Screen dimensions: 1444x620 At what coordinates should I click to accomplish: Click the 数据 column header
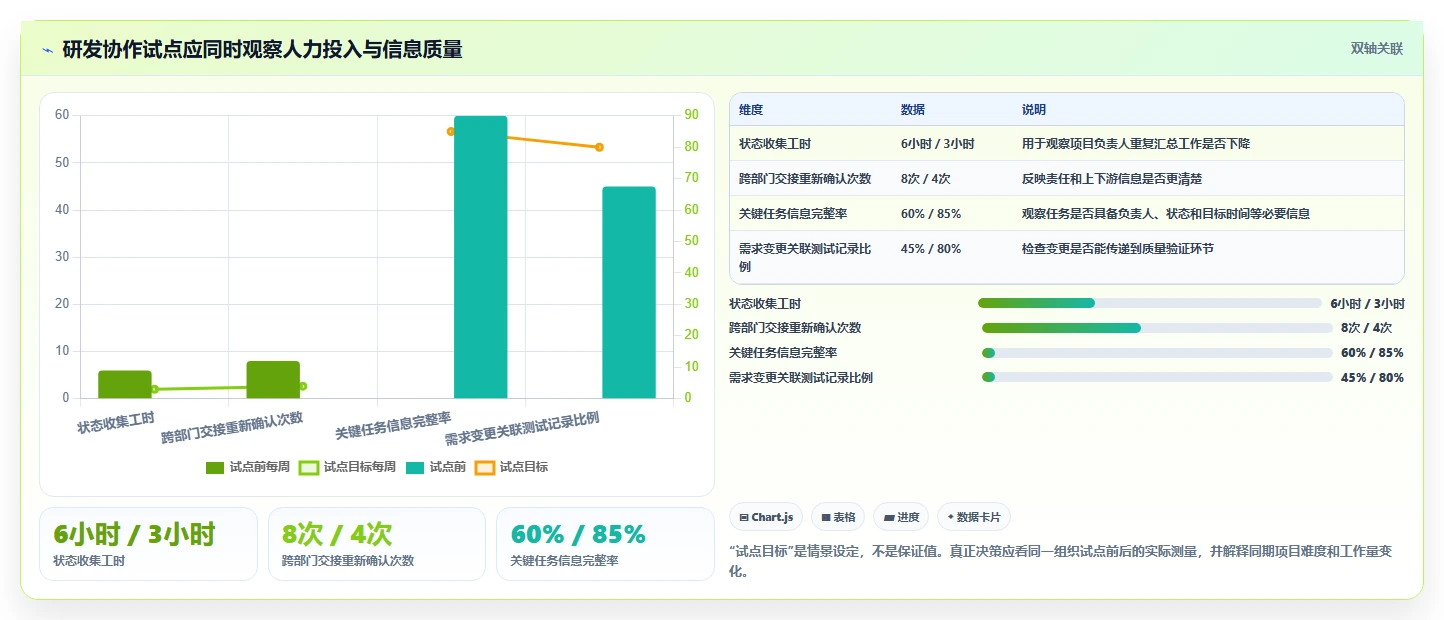(x=912, y=110)
